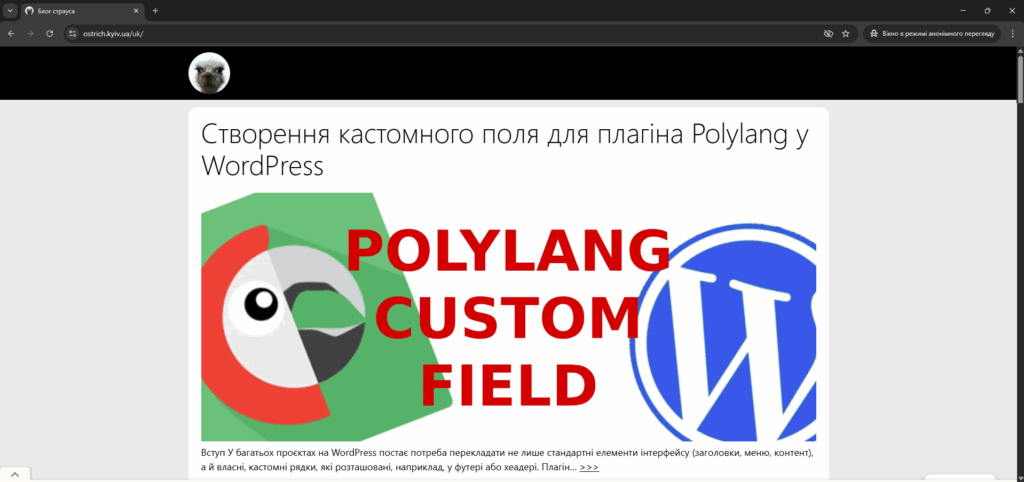This screenshot has width=1024, height=482.
Task: Bookmark this page with the star icon
Action: (846, 33)
